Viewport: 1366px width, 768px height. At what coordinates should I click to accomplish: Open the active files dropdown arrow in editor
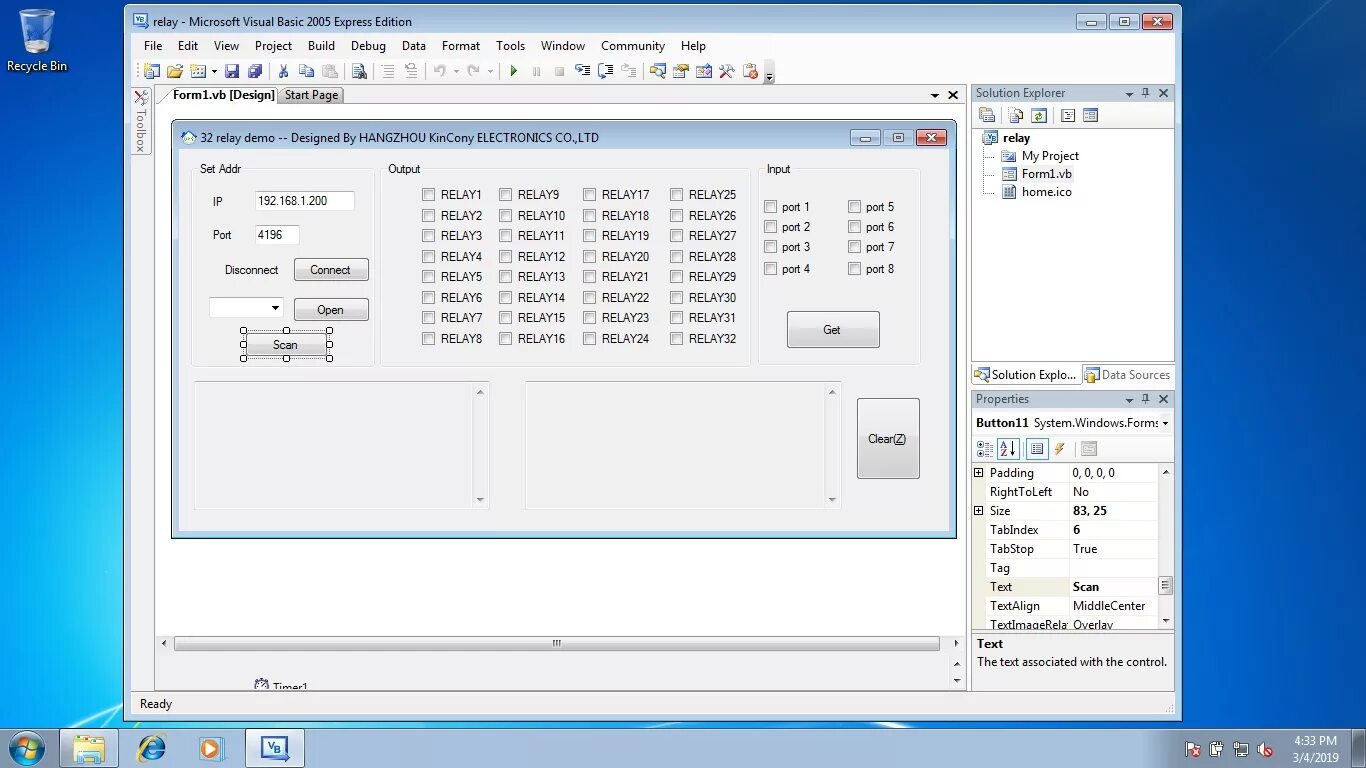point(935,95)
